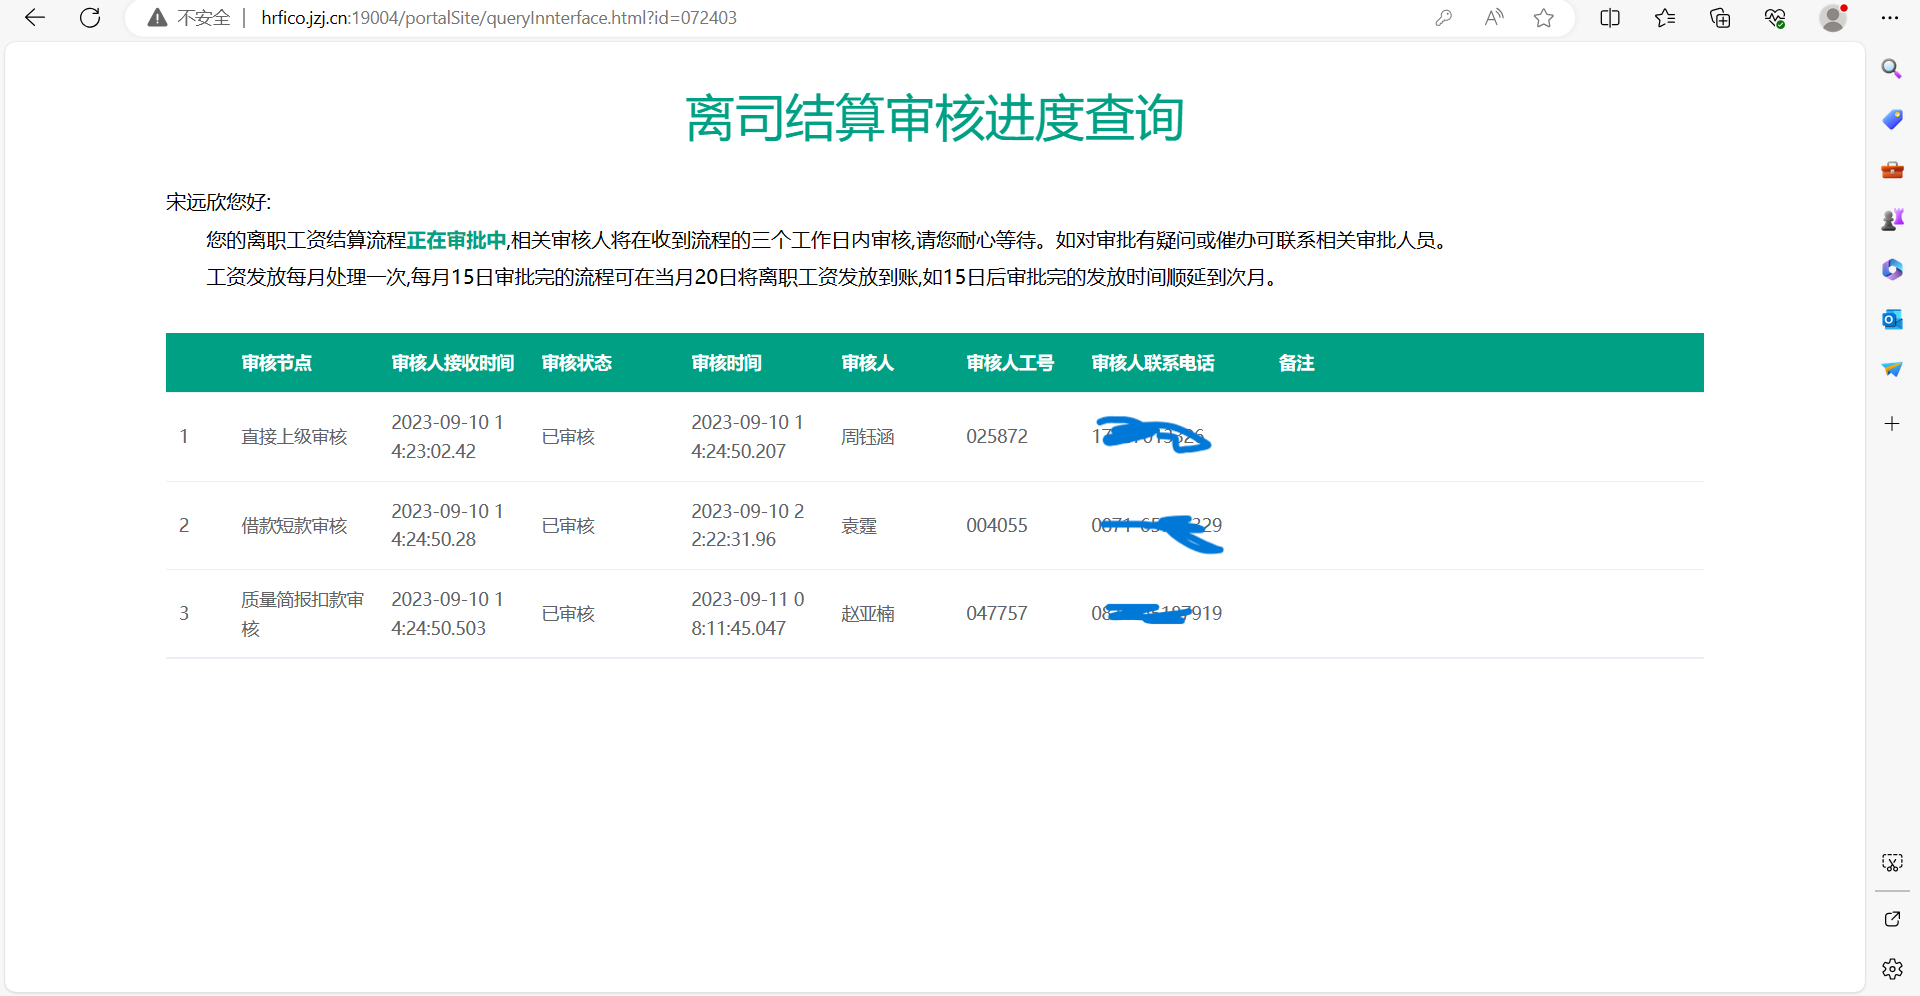This screenshot has height=996, width=1920.
Task: Open the user profile avatar
Action: pos(1833,18)
